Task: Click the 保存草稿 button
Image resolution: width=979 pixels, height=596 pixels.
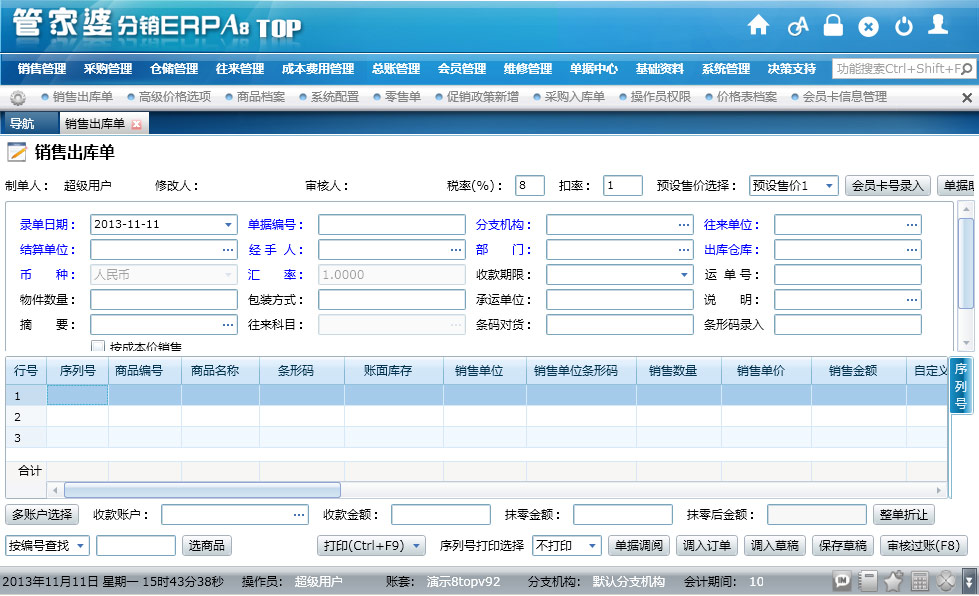Action: (842, 546)
